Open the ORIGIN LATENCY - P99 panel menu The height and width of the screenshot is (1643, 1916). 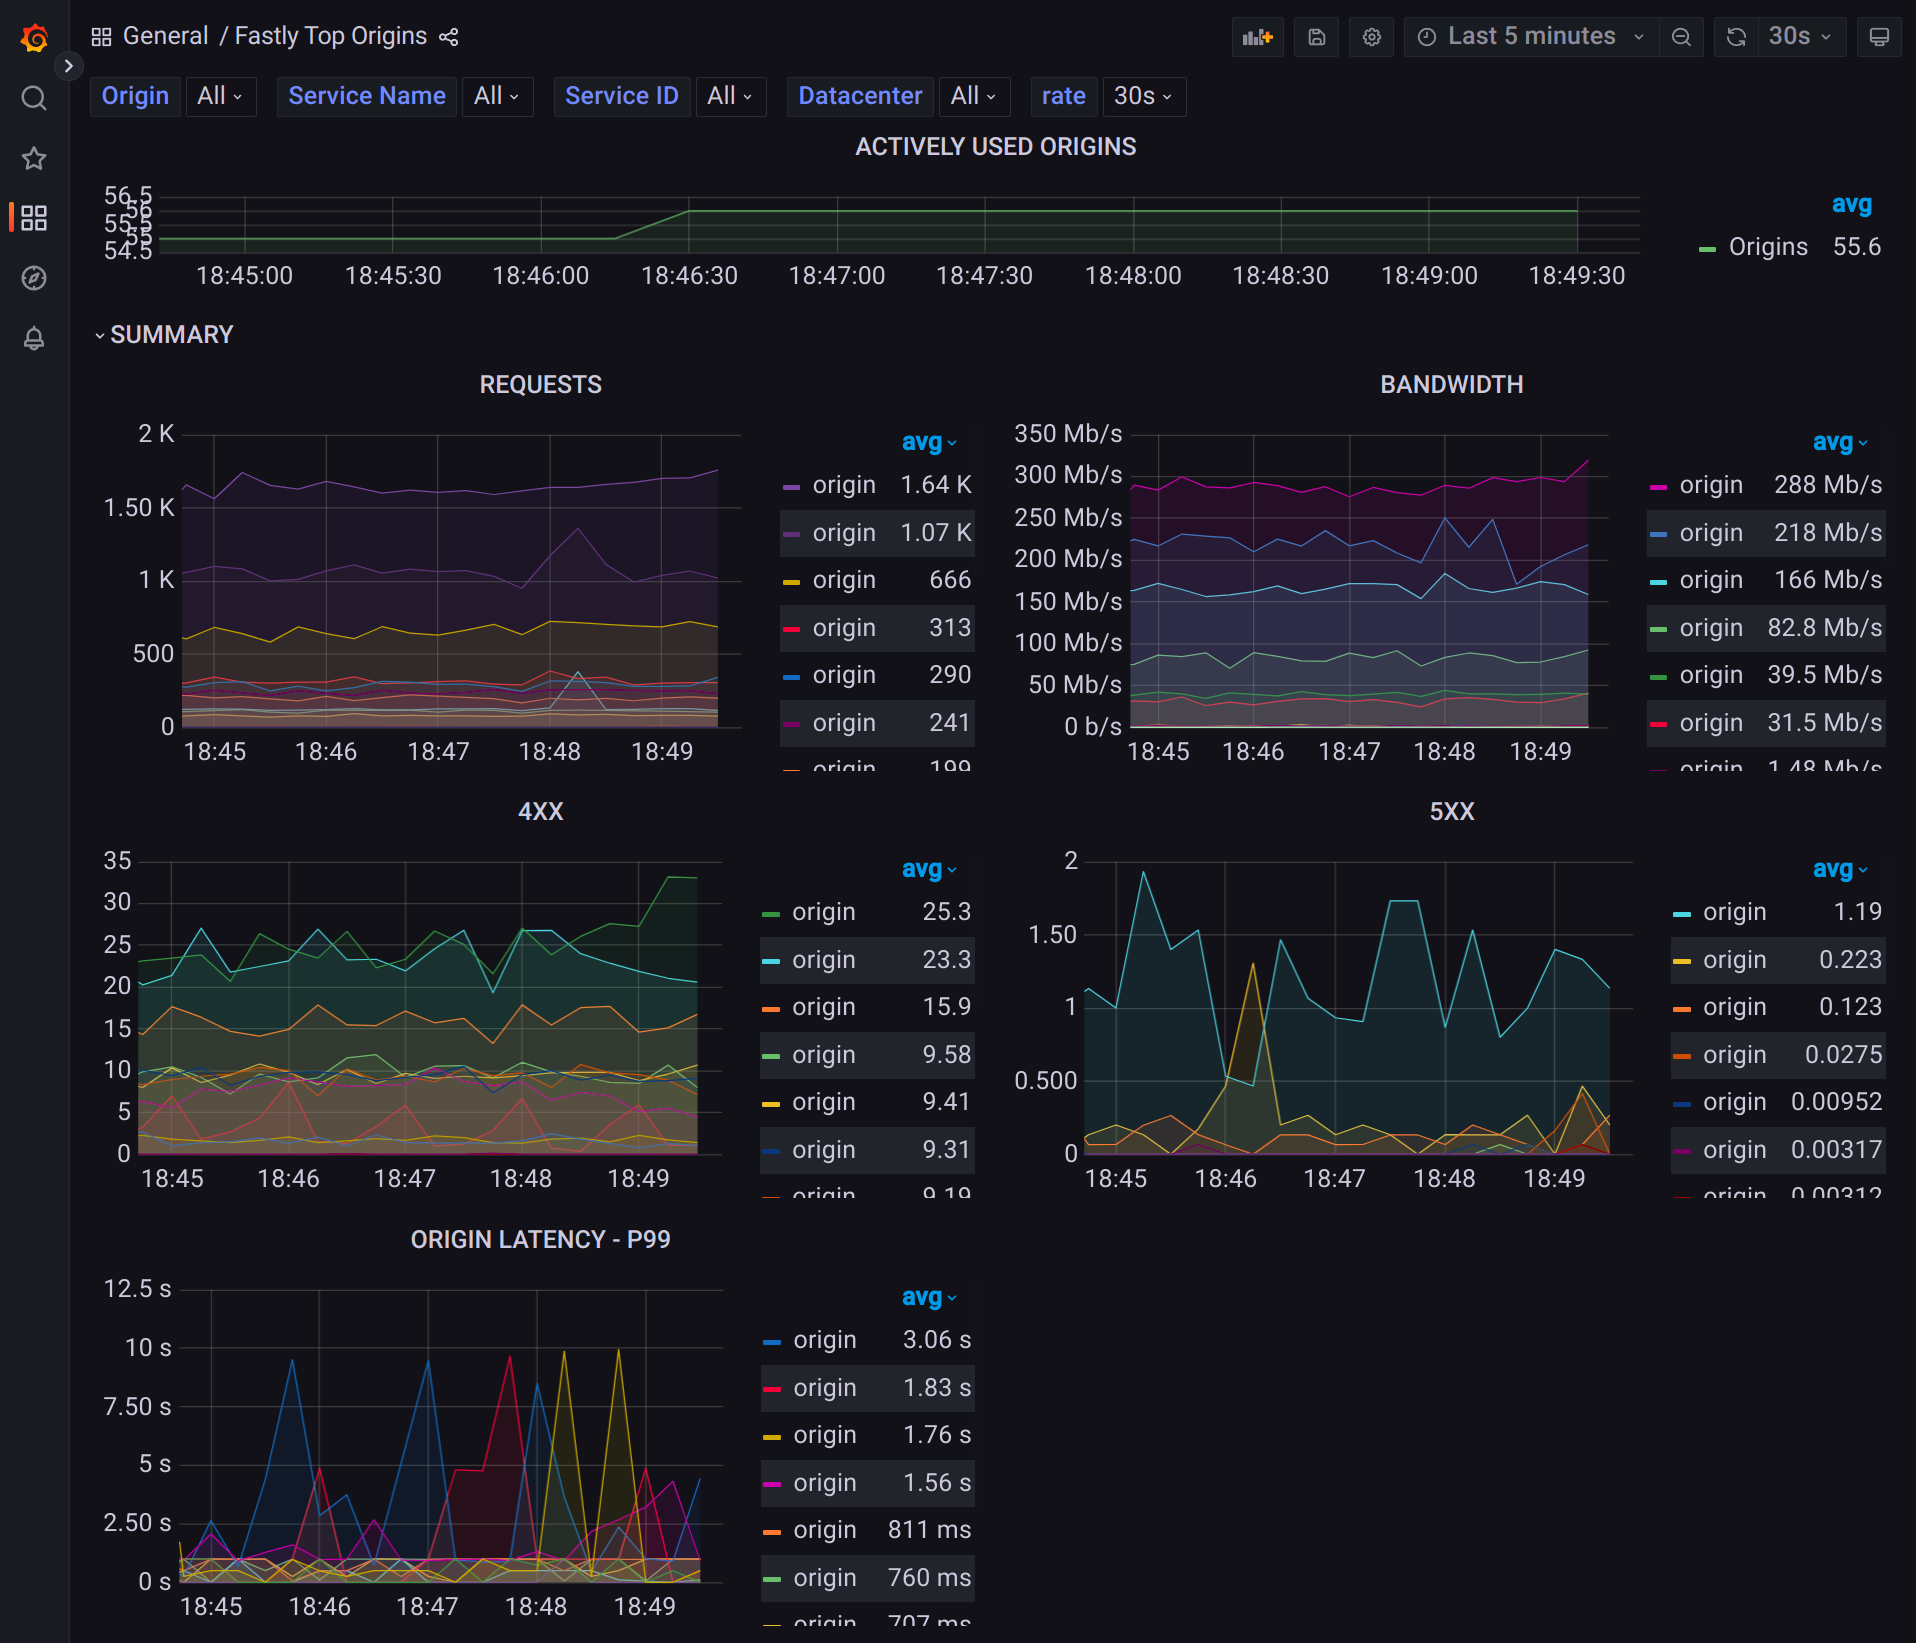[x=540, y=1240]
